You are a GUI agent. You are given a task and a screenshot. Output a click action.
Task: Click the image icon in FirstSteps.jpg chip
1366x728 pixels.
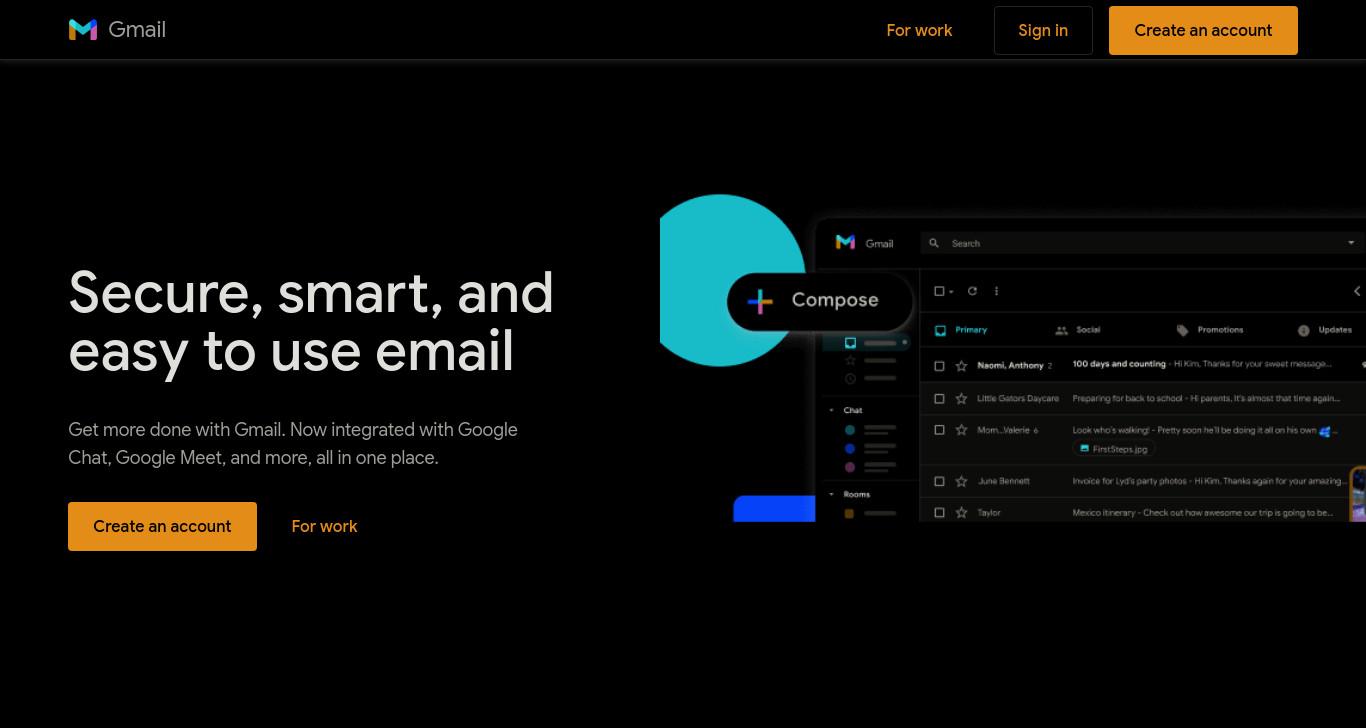(1084, 449)
